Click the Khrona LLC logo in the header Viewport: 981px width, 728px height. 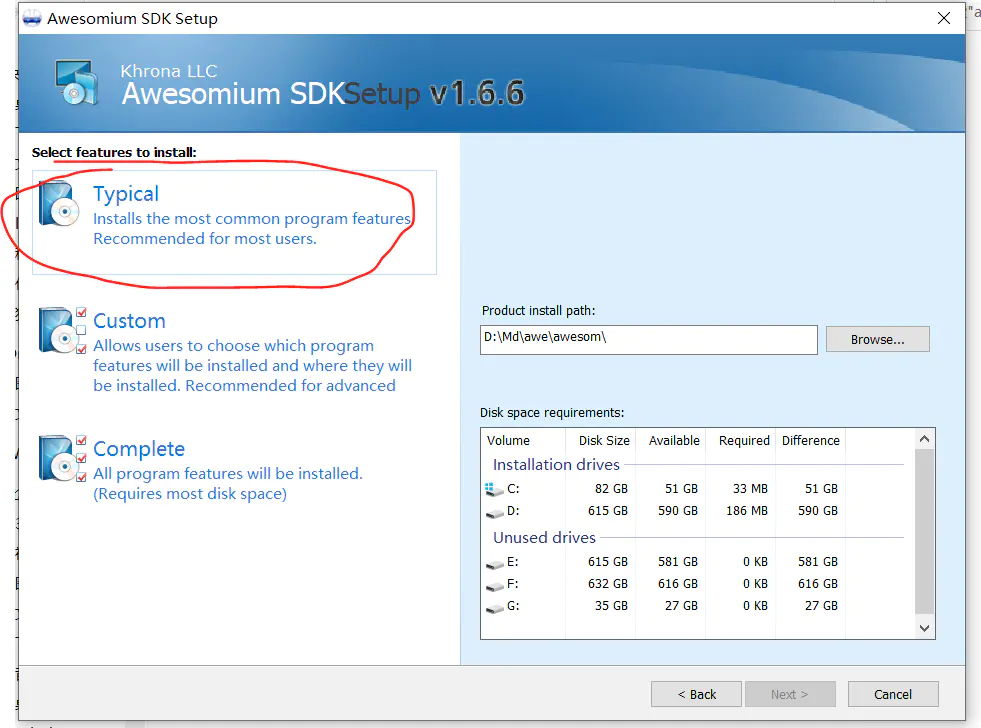(77, 84)
